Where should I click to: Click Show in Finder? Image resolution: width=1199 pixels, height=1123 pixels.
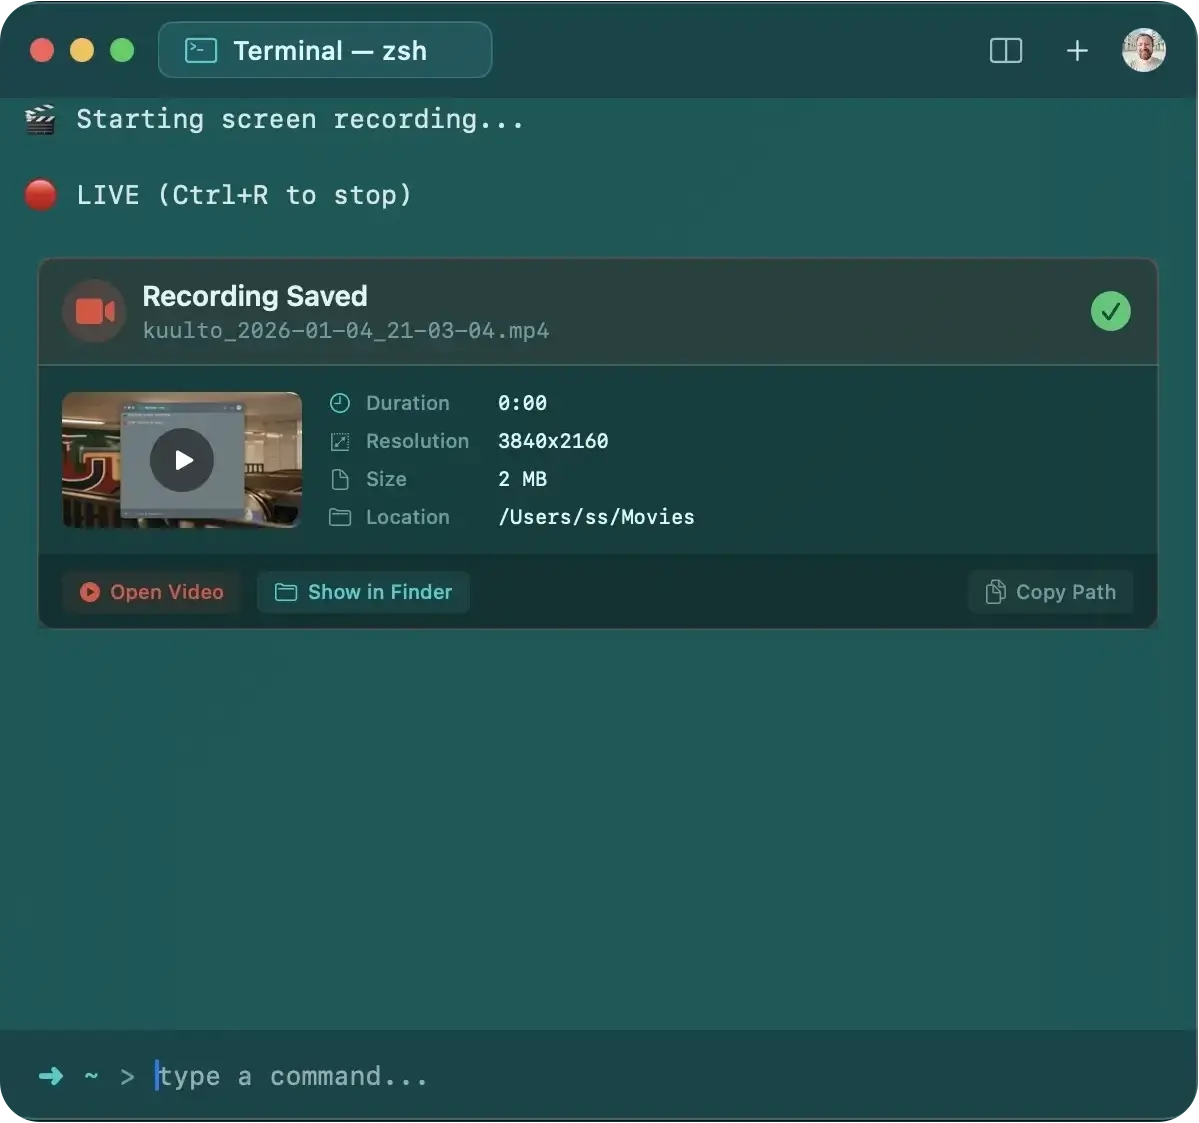tap(363, 592)
